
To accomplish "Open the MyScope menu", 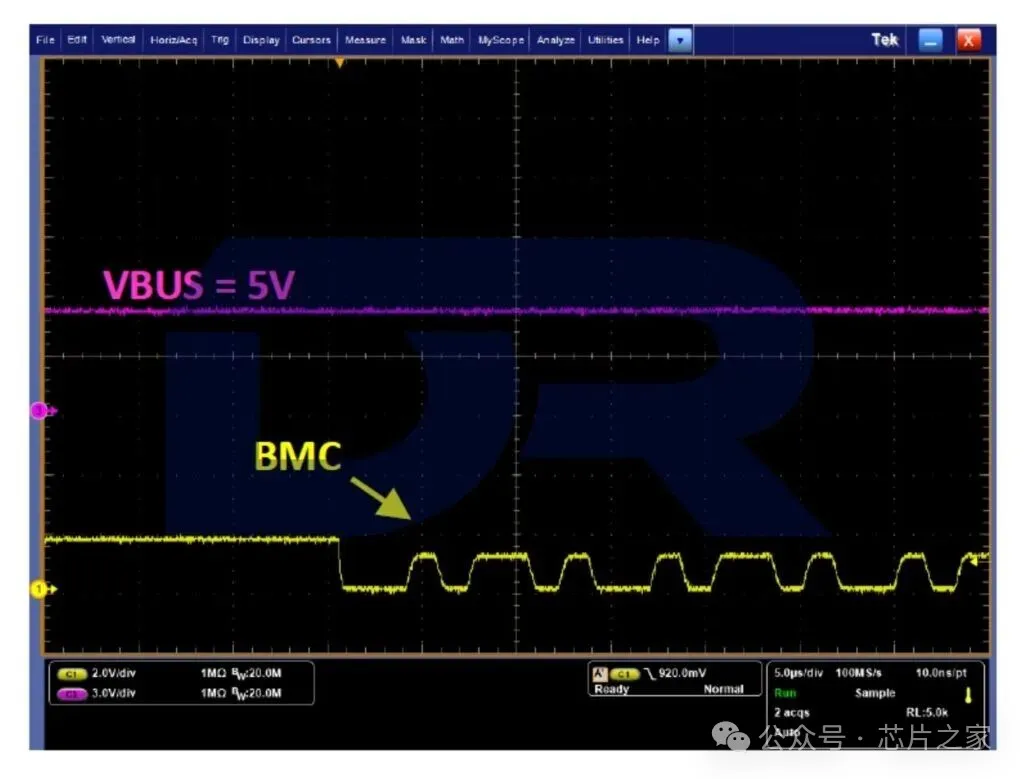I will point(501,40).
